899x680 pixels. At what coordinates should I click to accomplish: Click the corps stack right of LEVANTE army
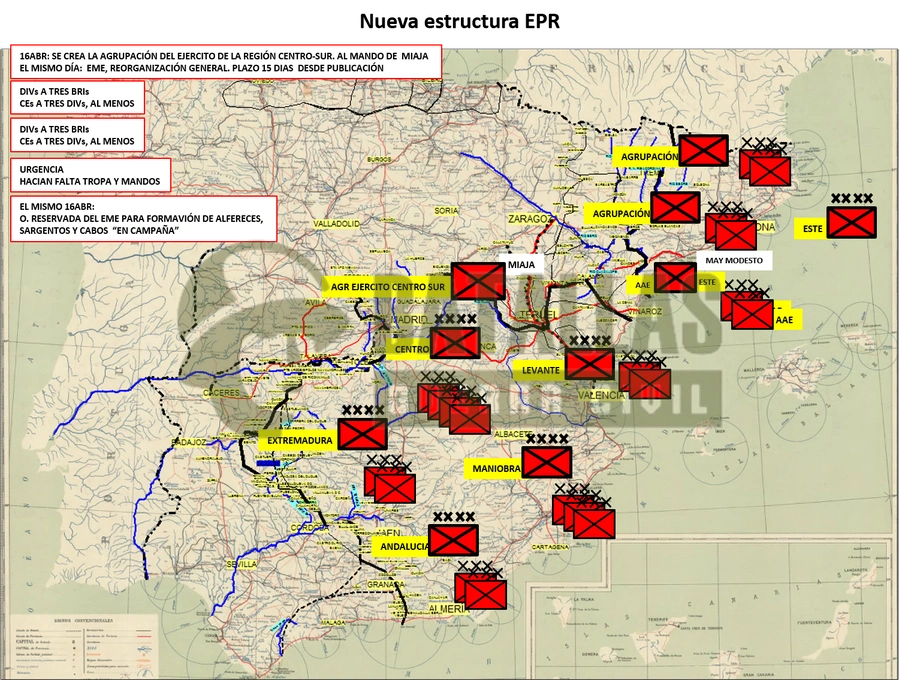pyautogui.click(x=645, y=376)
